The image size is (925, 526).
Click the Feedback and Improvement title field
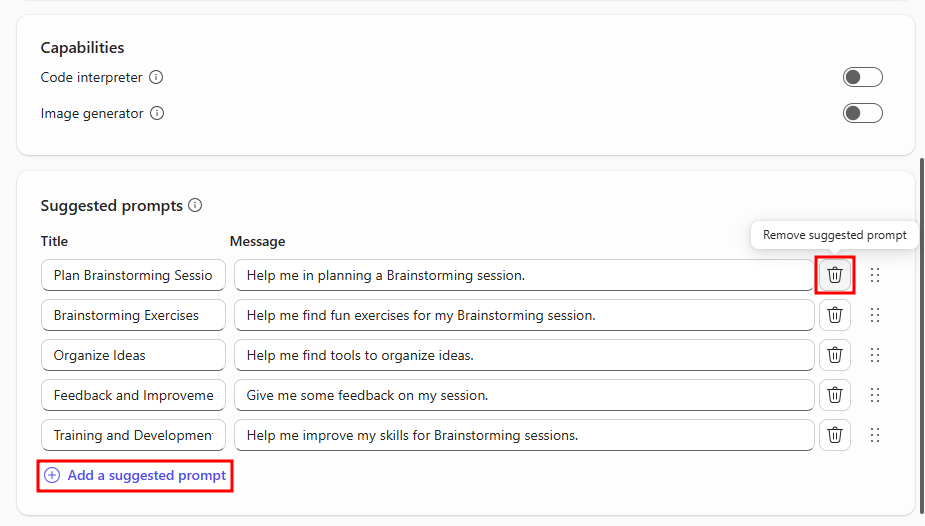[x=133, y=395]
